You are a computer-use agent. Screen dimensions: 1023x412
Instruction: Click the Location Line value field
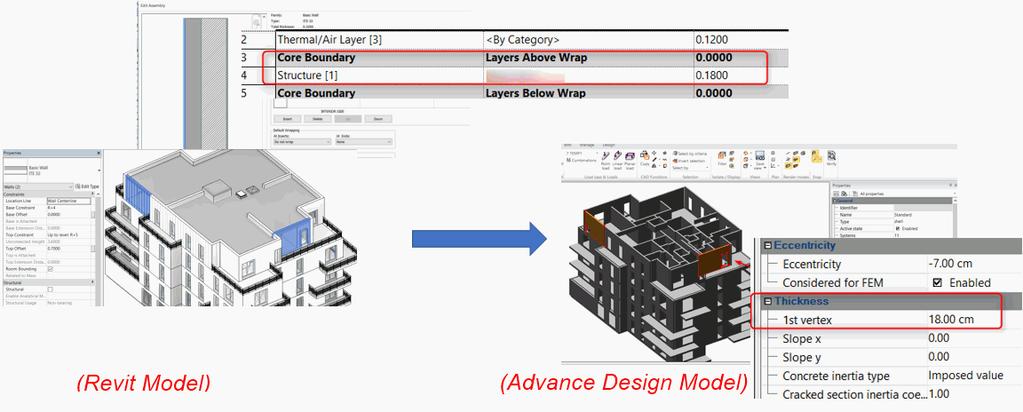69,201
